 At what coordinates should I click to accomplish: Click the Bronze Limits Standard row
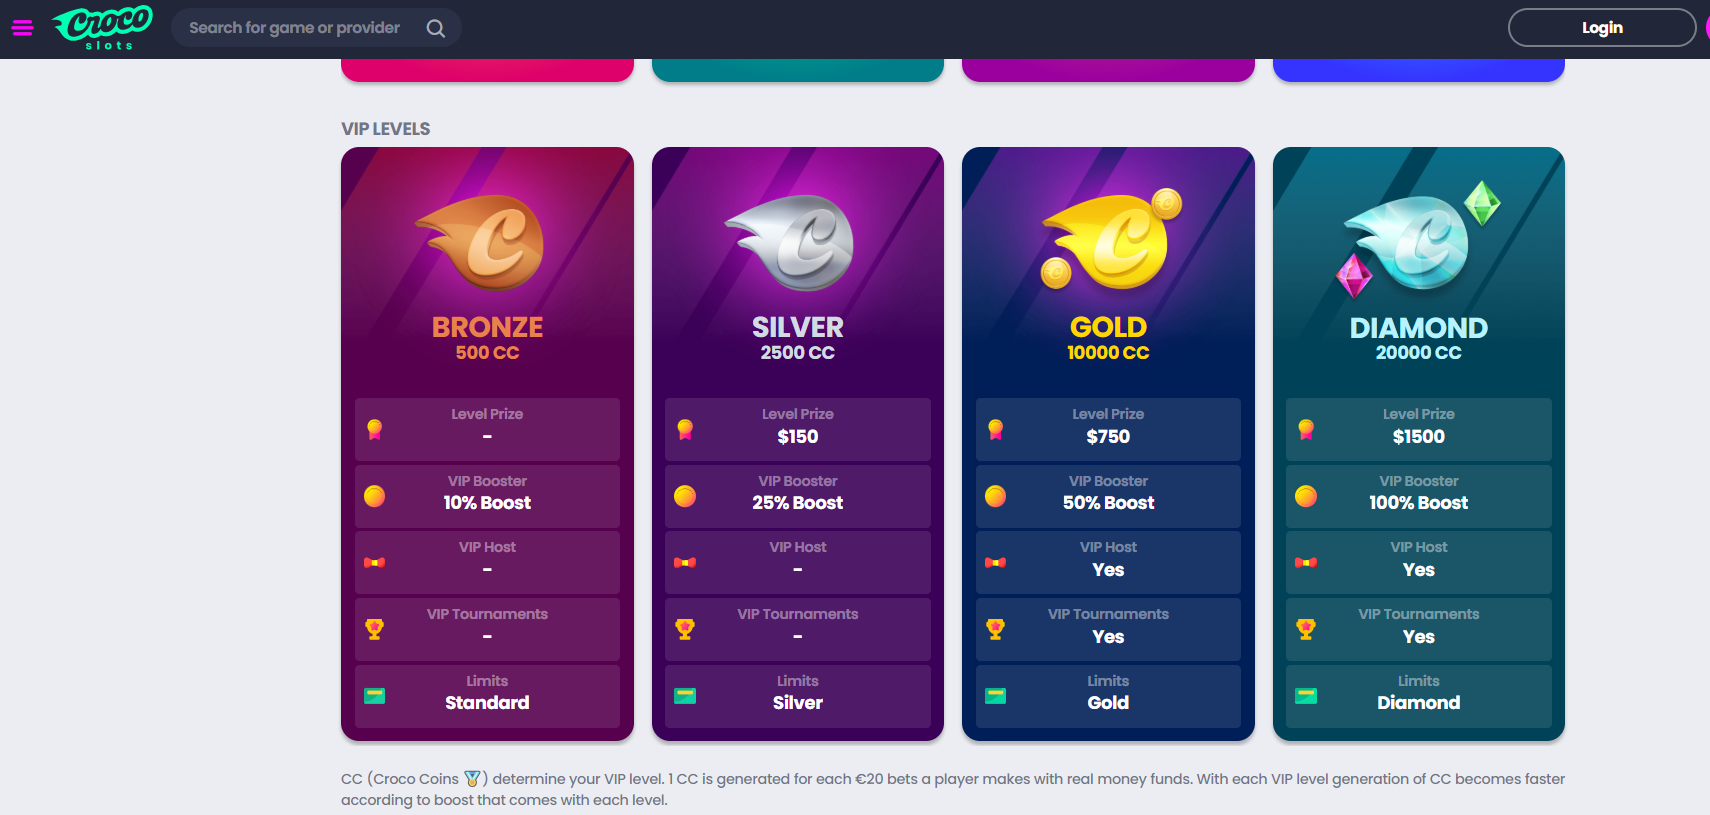[487, 696]
